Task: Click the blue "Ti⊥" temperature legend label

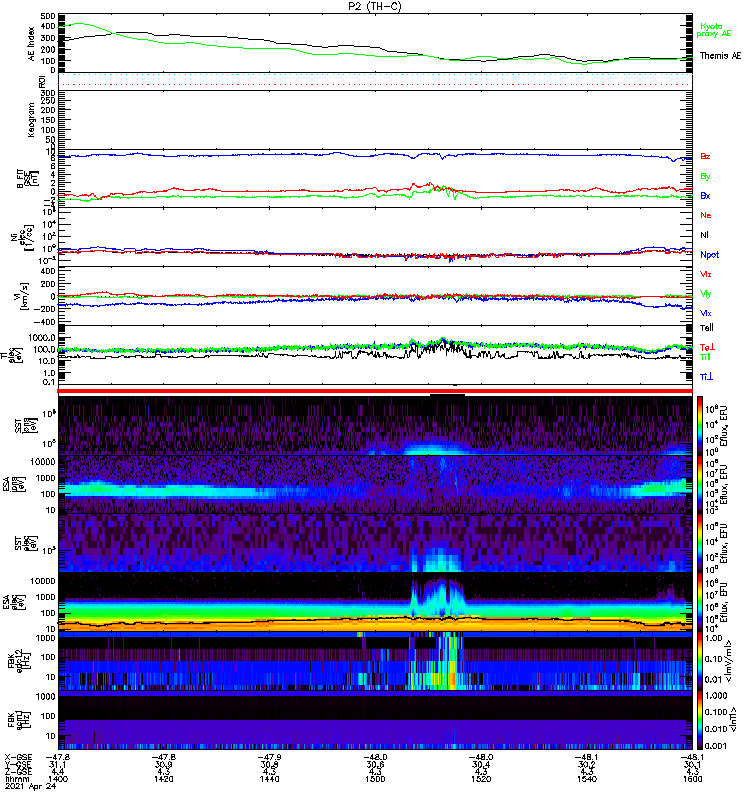Action: click(706, 377)
